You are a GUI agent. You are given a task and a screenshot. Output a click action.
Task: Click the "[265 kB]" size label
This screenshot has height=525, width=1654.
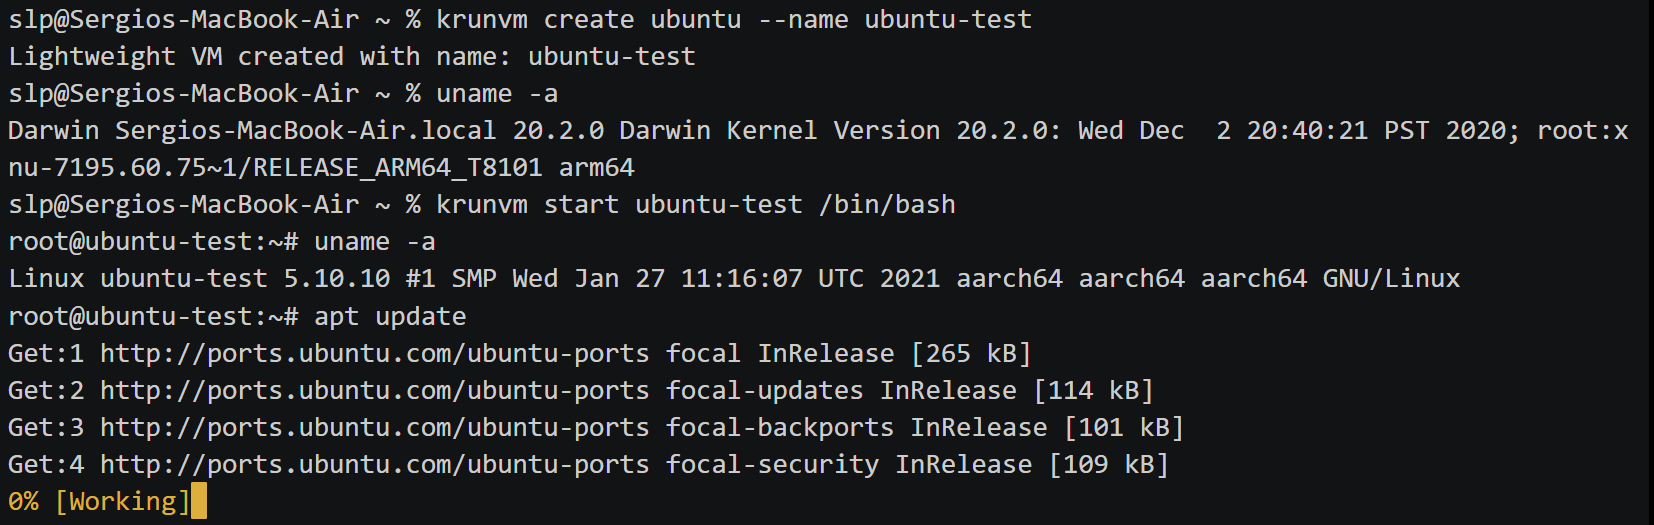[971, 353]
